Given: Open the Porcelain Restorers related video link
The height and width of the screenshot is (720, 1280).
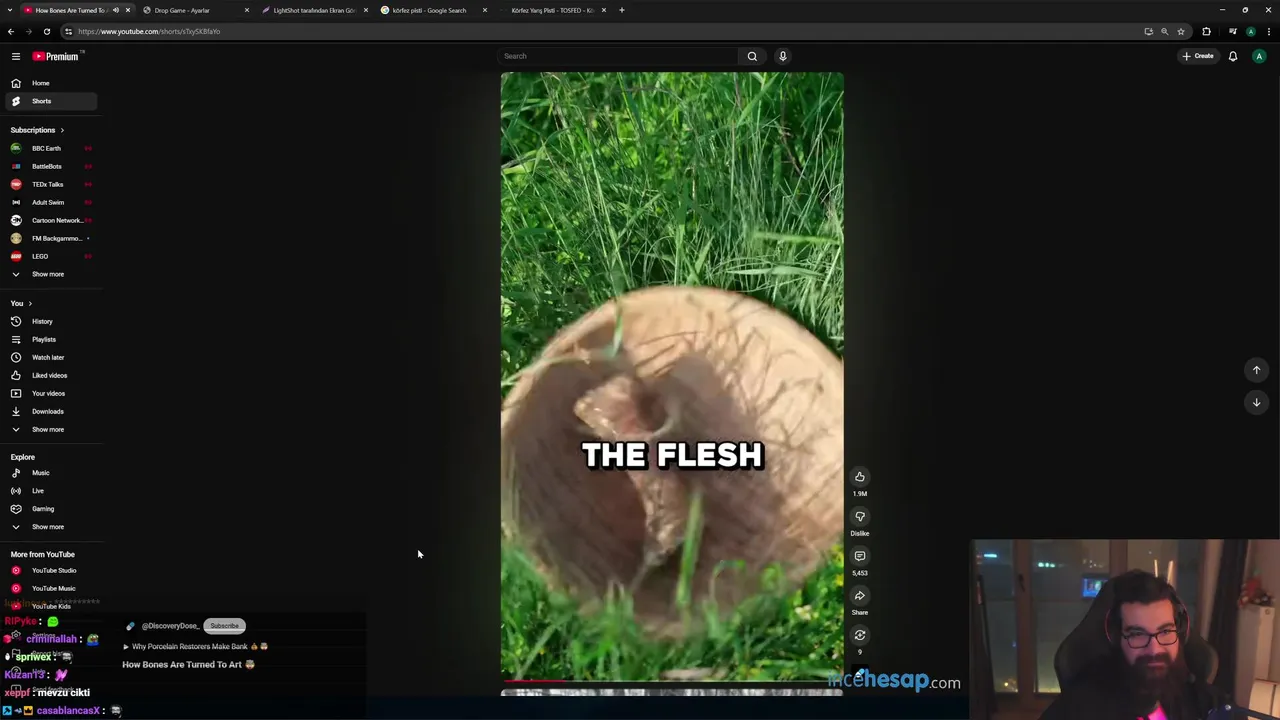Looking at the screenshot, I should tap(196, 646).
